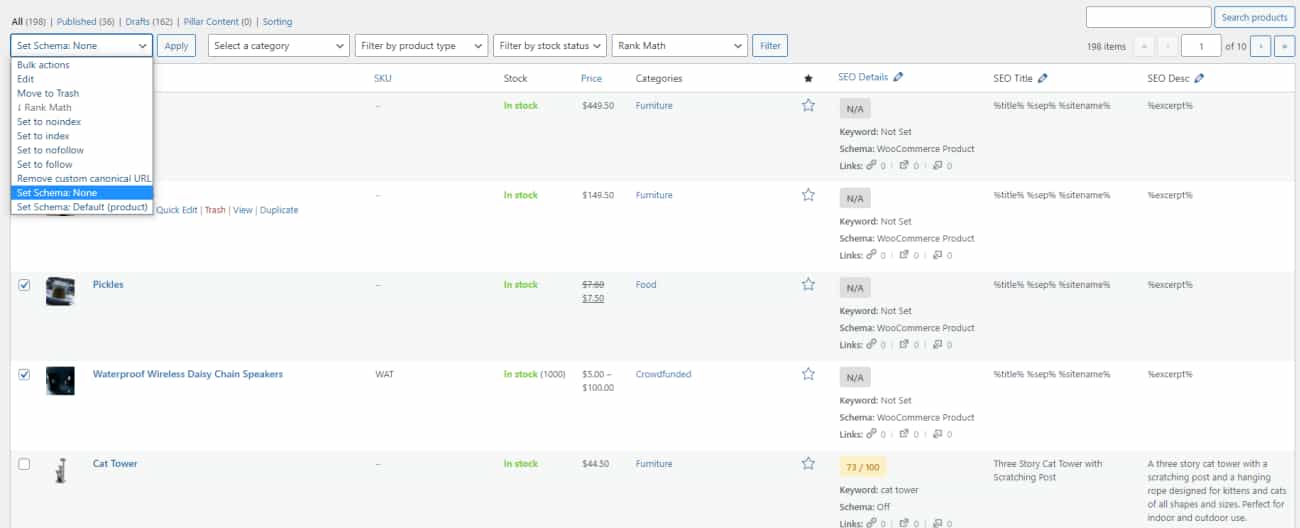The width and height of the screenshot is (1300, 528).
Task: Click 'Keyword: cat tower' text
Action: click(x=879, y=490)
